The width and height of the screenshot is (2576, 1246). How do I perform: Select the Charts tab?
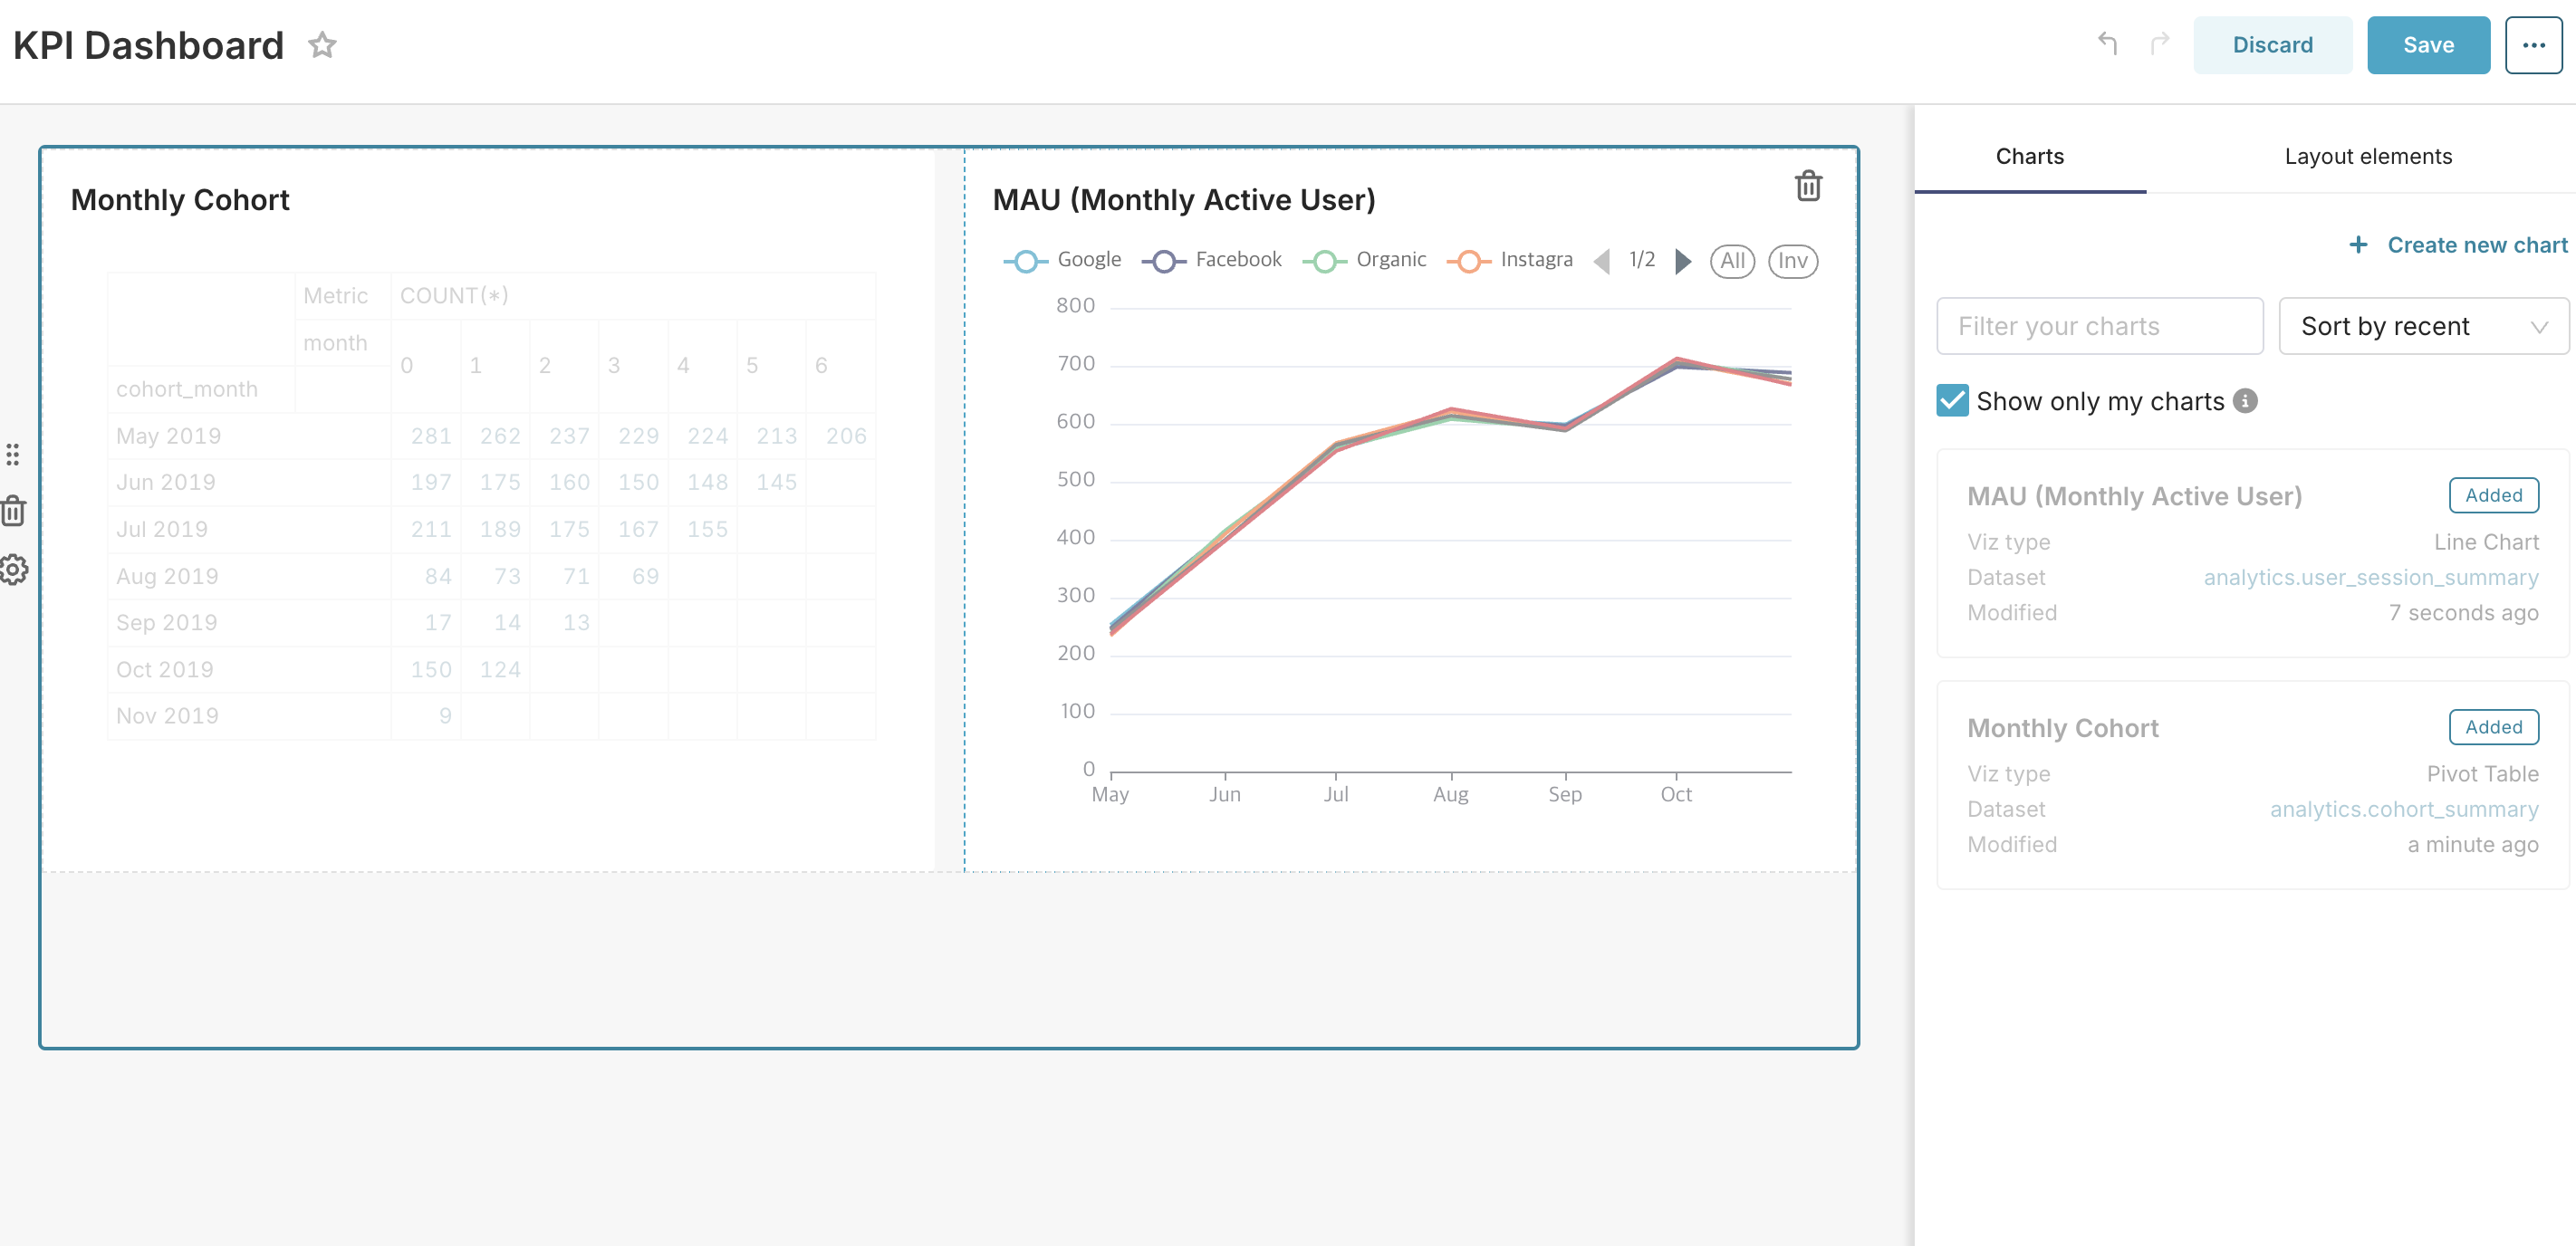click(2029, 156)
